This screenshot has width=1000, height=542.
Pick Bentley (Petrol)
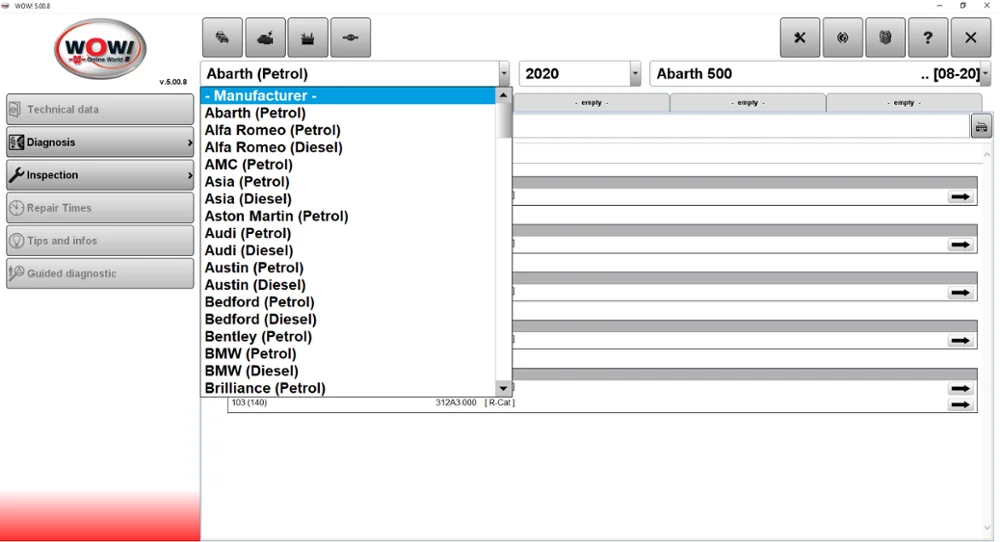pyautogui.click(x=348, y=337)
